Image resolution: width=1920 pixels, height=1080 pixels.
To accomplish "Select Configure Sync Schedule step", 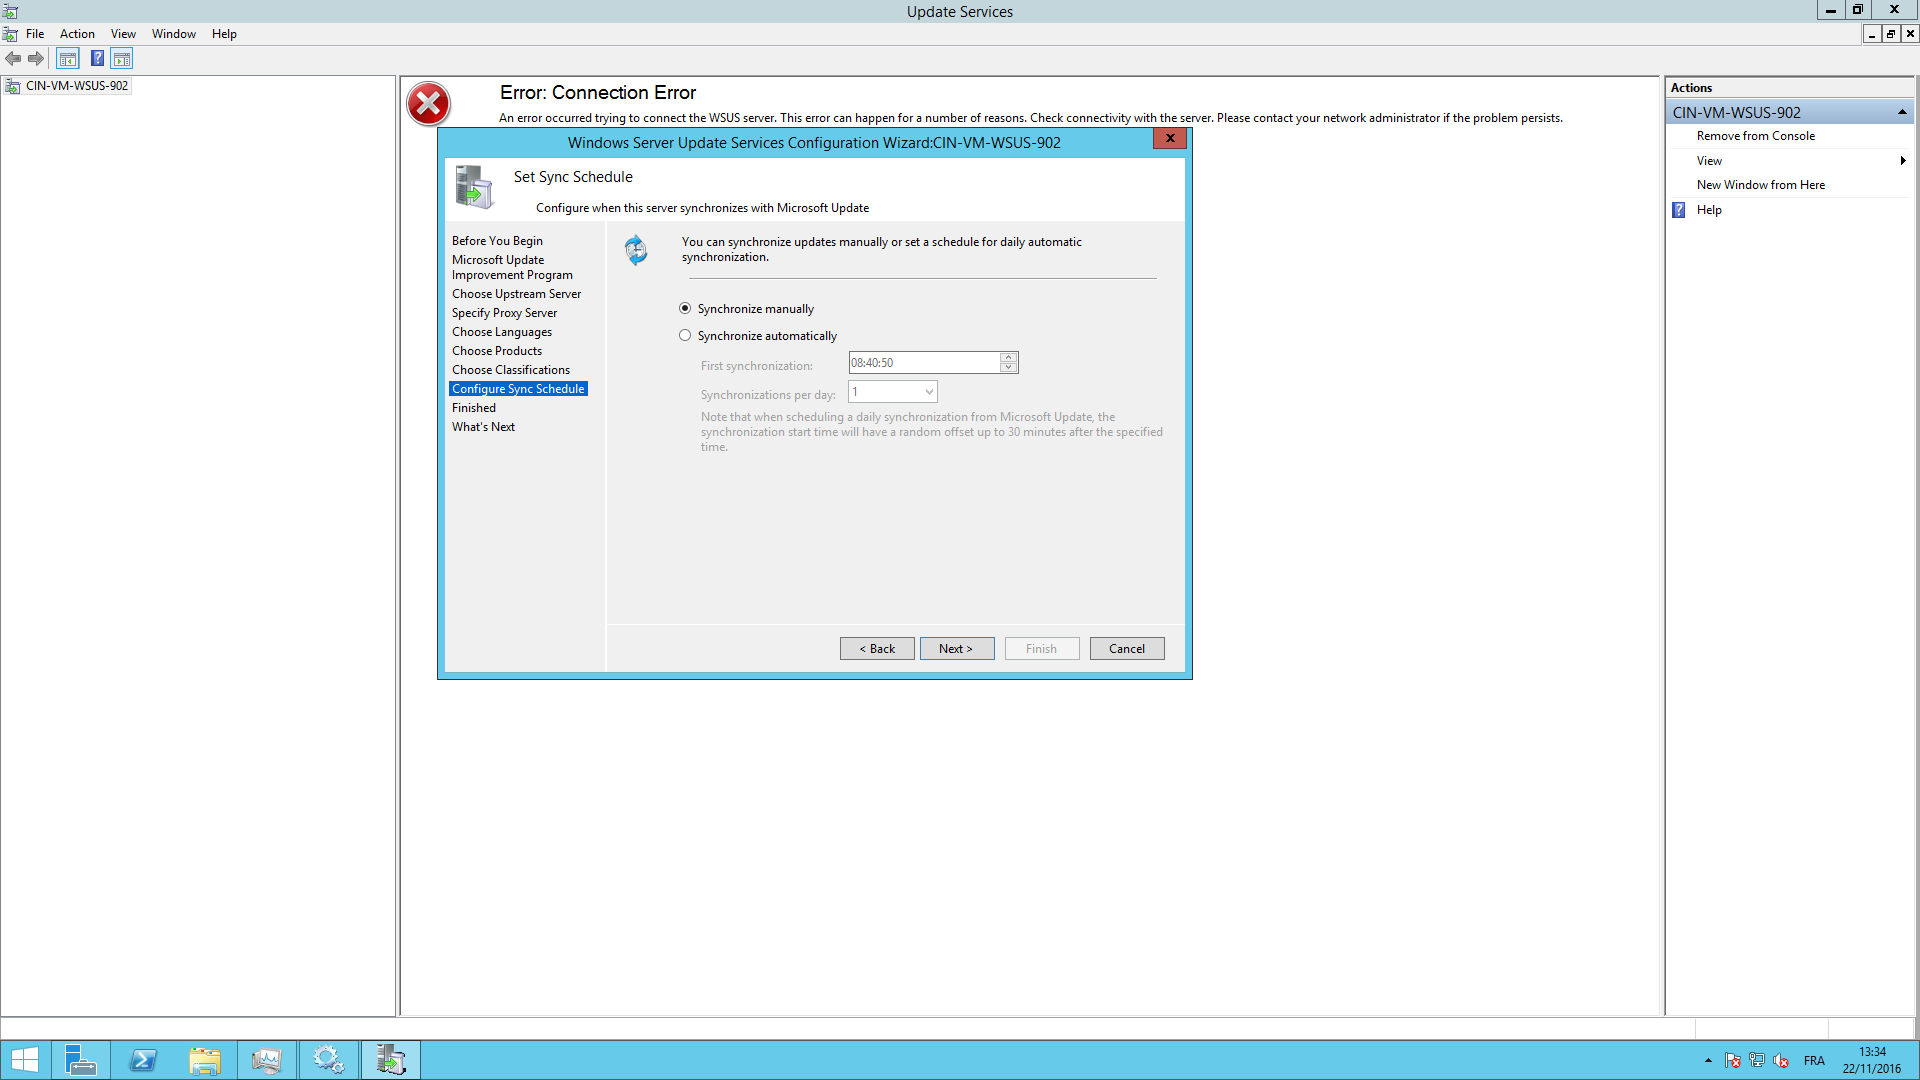I will pyautogui.click(x=518, y=389).
